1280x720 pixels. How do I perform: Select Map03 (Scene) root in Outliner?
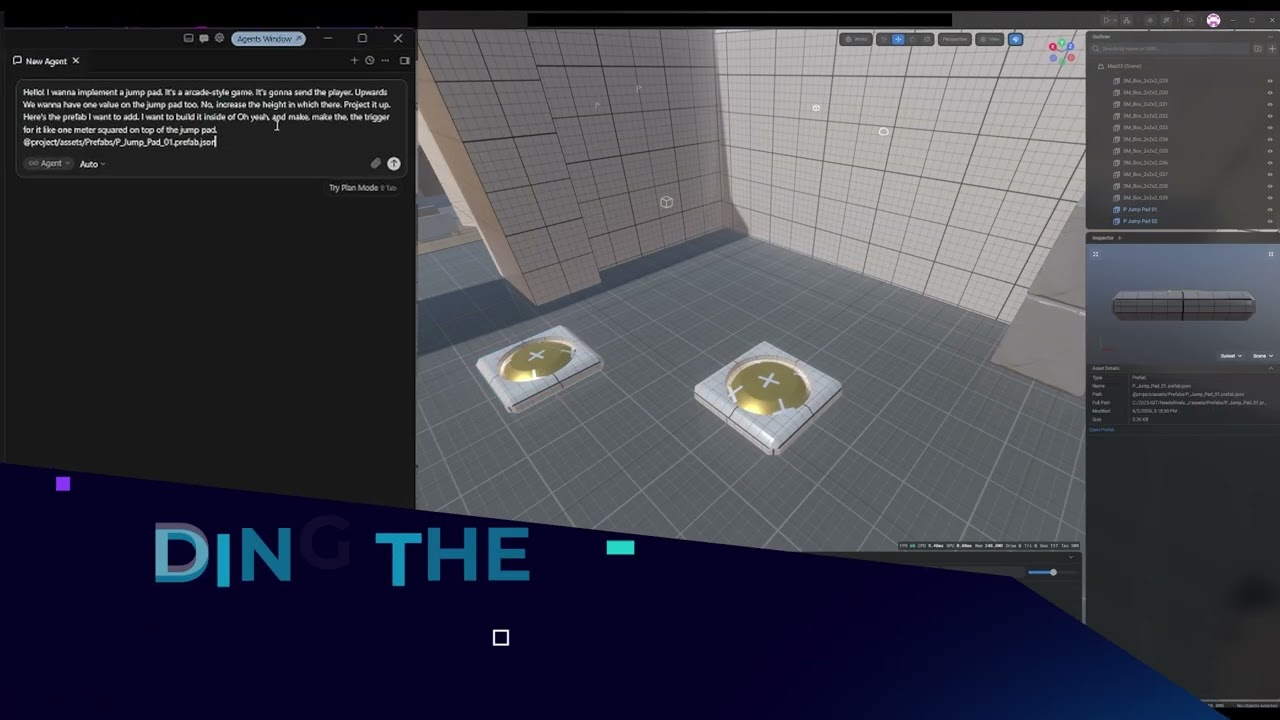tap(1124, 66)
